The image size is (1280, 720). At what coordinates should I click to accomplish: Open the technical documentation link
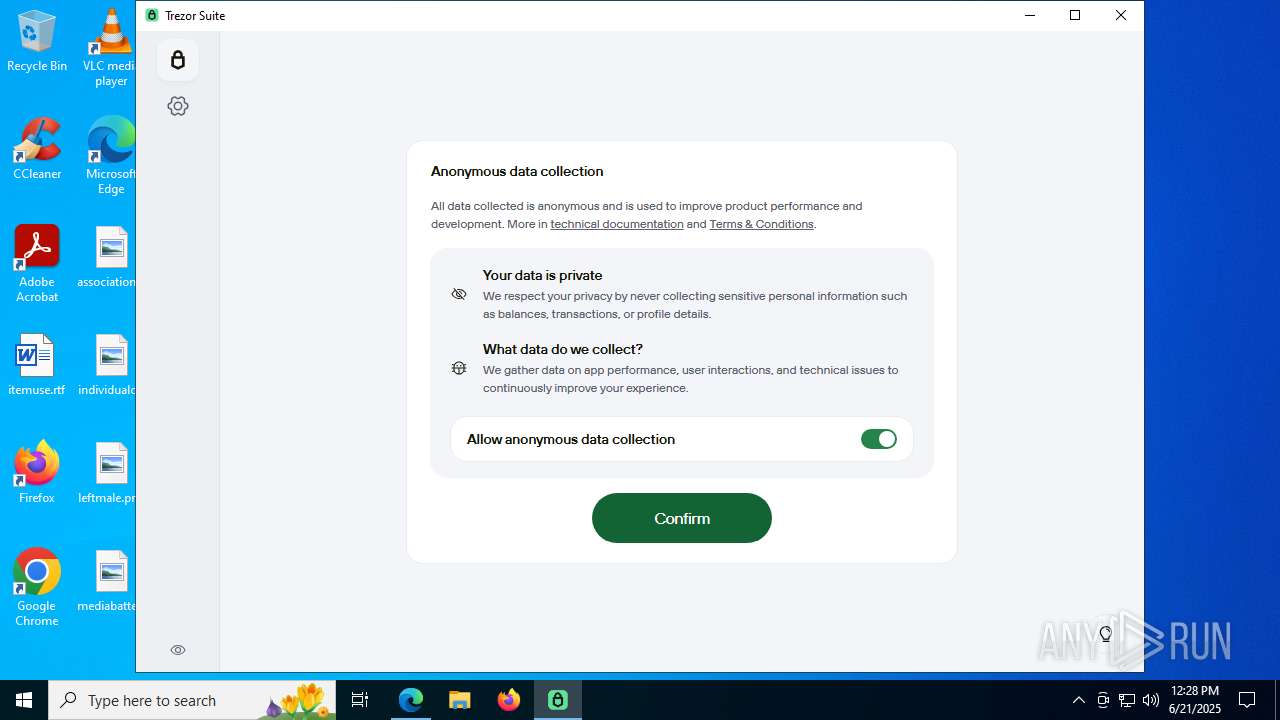pos(617,224)
